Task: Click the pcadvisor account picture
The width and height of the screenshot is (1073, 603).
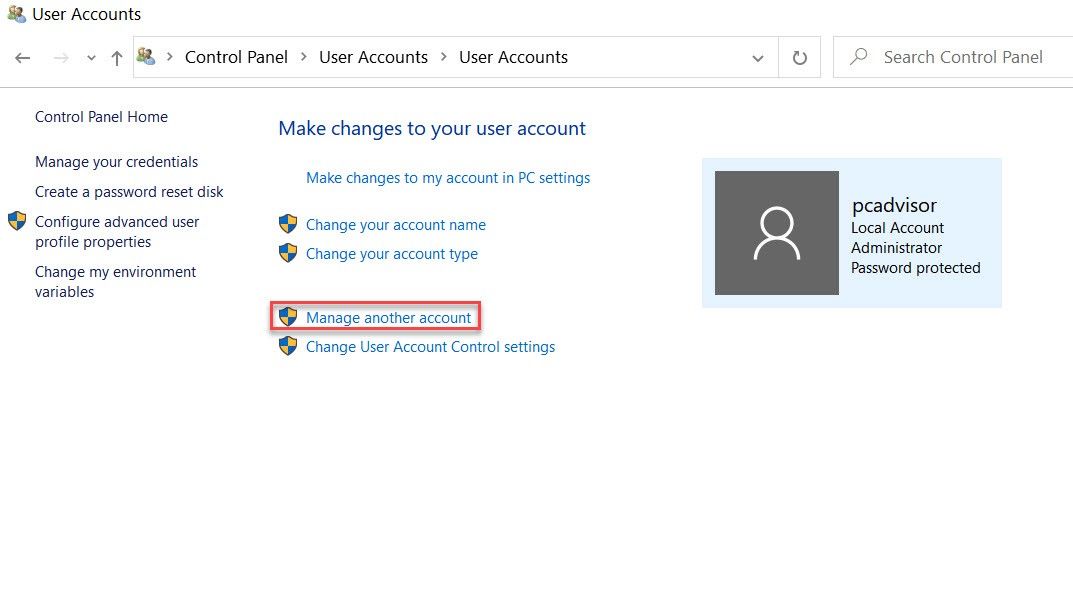Action: (x=776, y=232)
